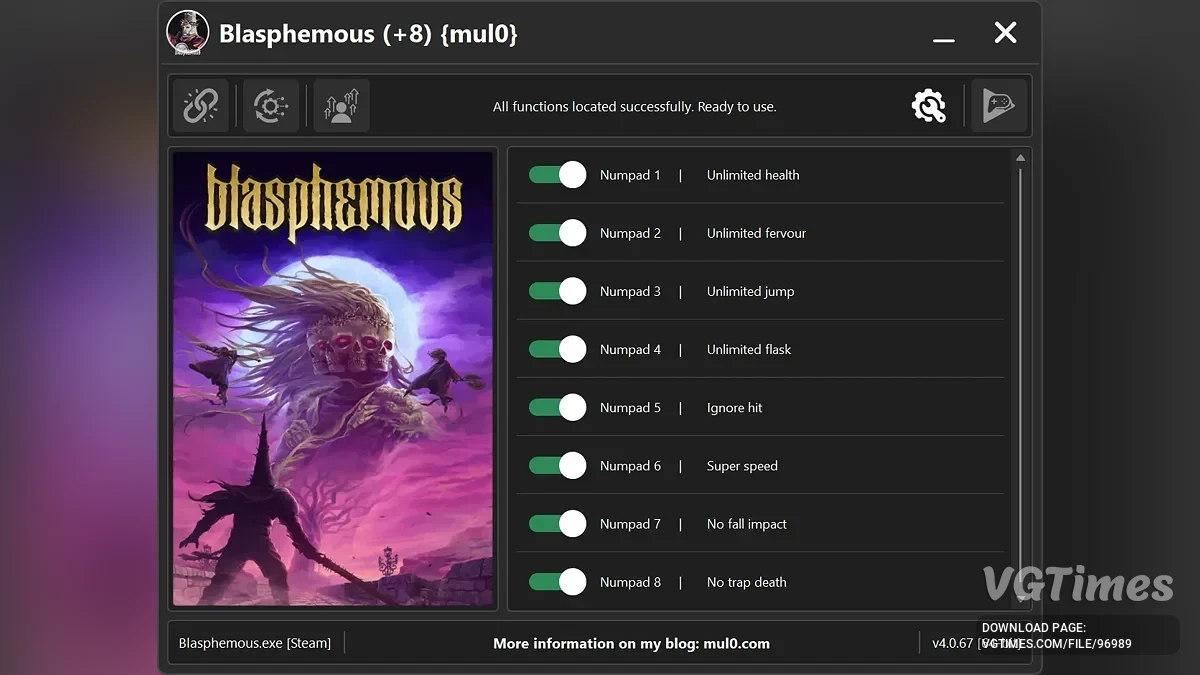Click the cheat list vertical scrollbar track
Screen dimensions: 1200x675
[1020, 380]
